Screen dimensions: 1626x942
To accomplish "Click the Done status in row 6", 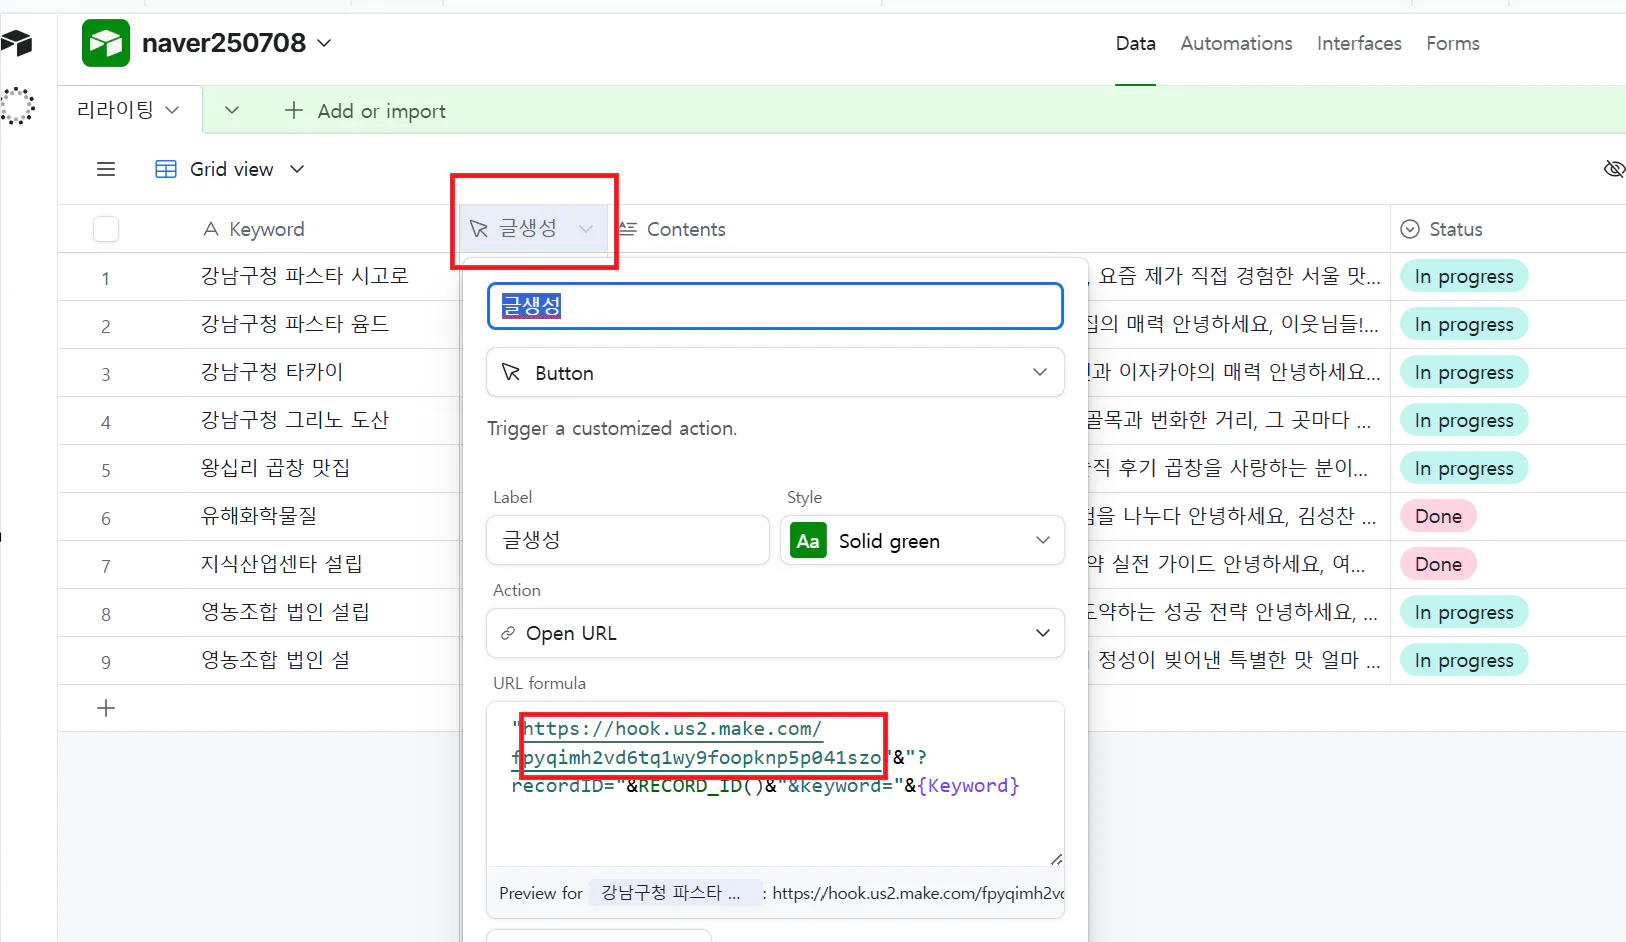I will pos(1438,517).
